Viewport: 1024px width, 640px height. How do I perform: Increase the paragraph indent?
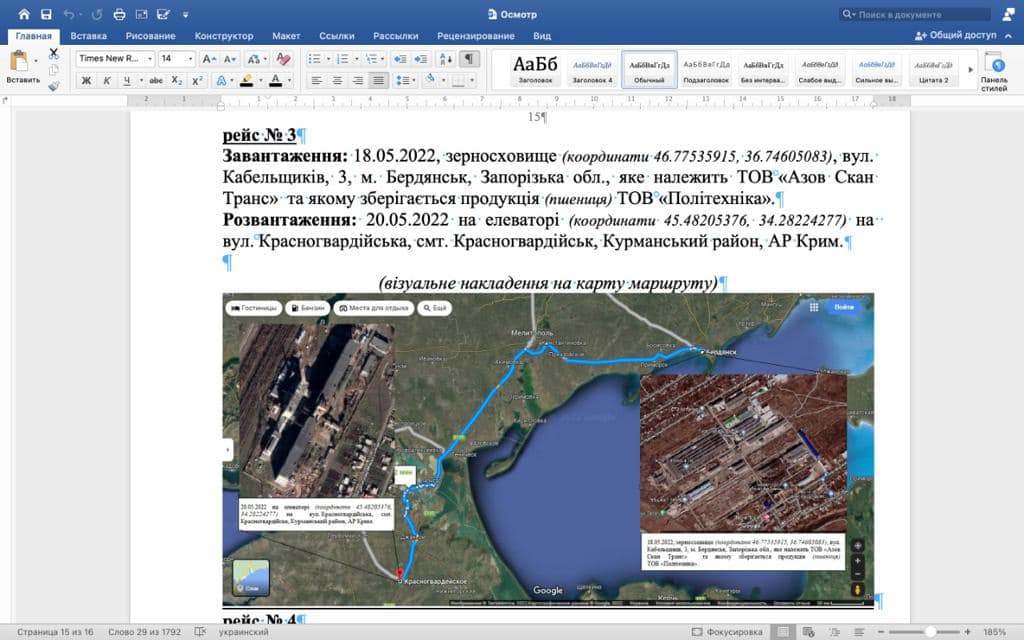coord(421,59)
